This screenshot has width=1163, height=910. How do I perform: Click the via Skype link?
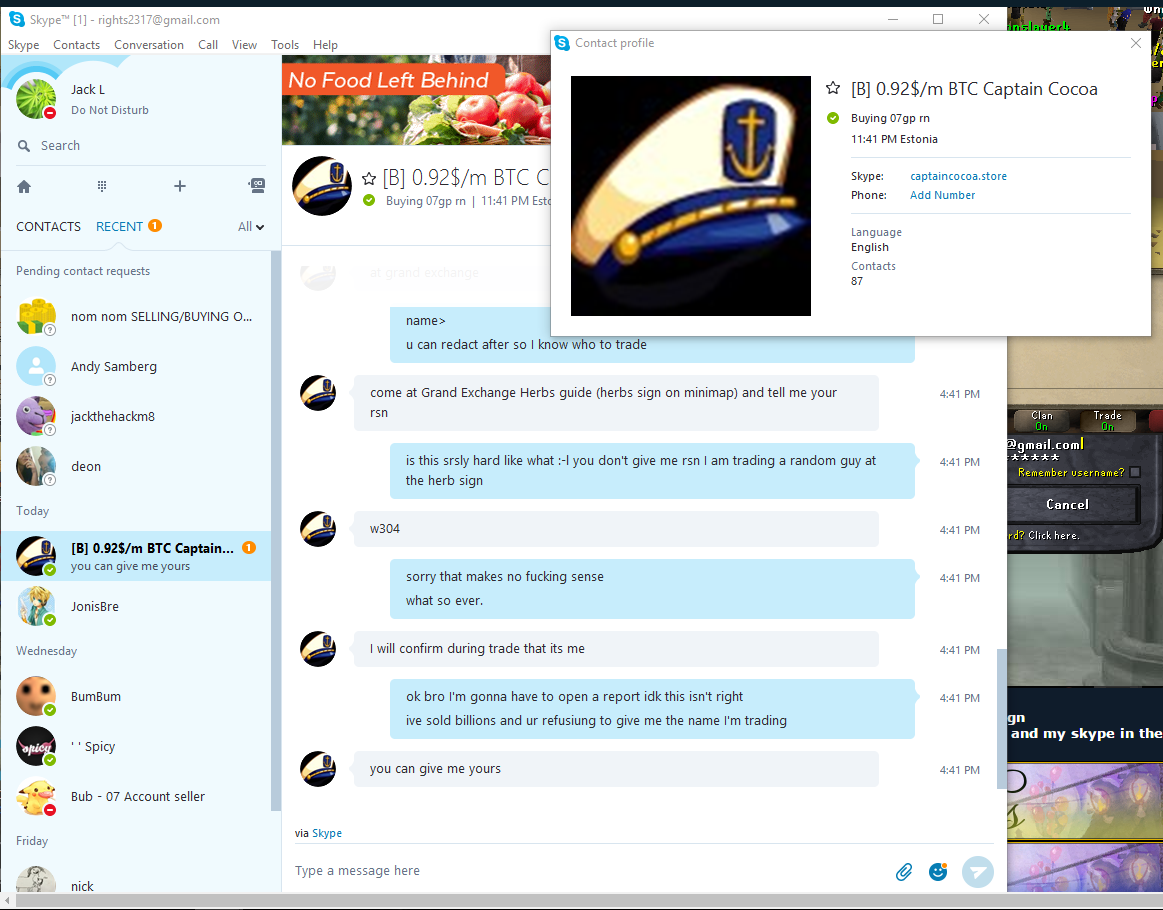tap(327, 833)
